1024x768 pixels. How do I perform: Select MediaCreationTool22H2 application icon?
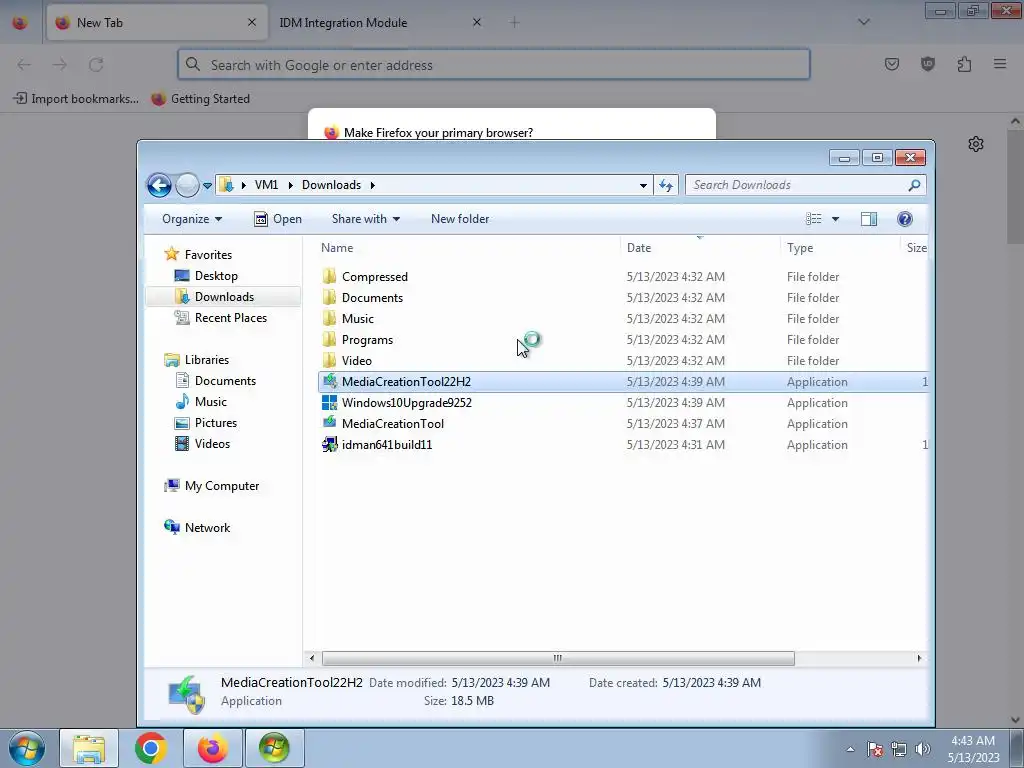click(x=330, y=381)
